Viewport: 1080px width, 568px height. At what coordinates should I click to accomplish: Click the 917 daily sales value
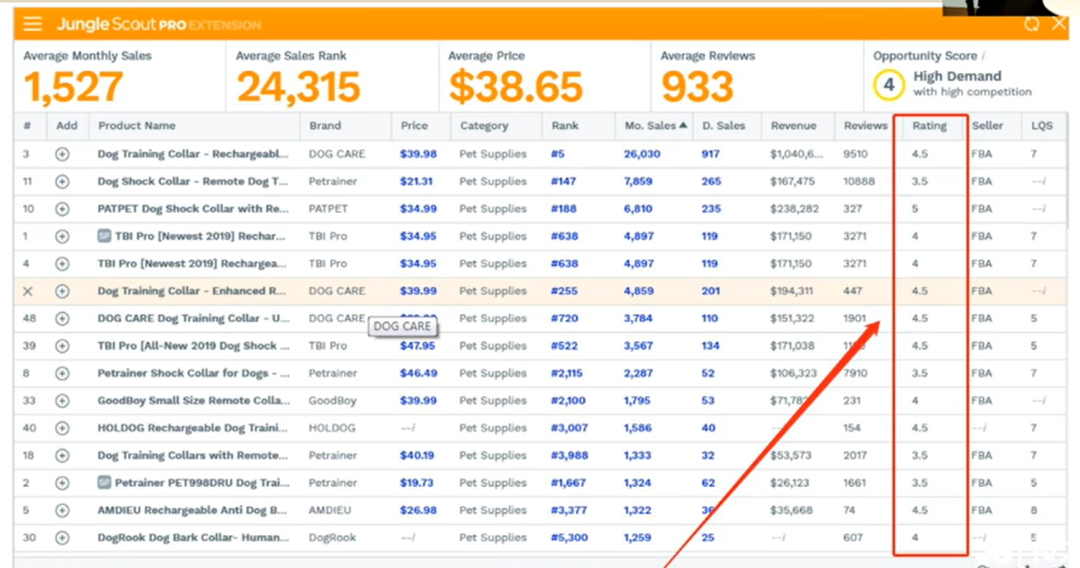[710, 154]
